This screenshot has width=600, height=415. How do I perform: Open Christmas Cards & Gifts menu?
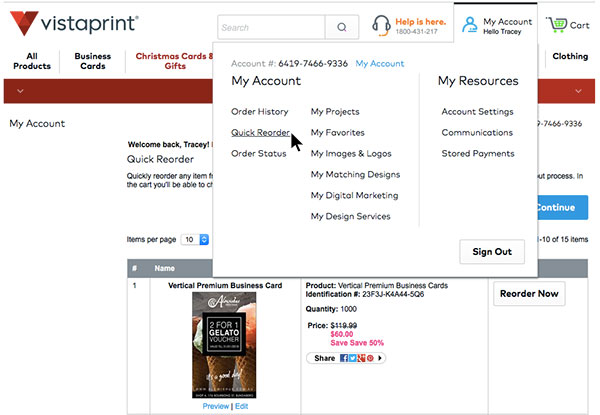(174, 61)
